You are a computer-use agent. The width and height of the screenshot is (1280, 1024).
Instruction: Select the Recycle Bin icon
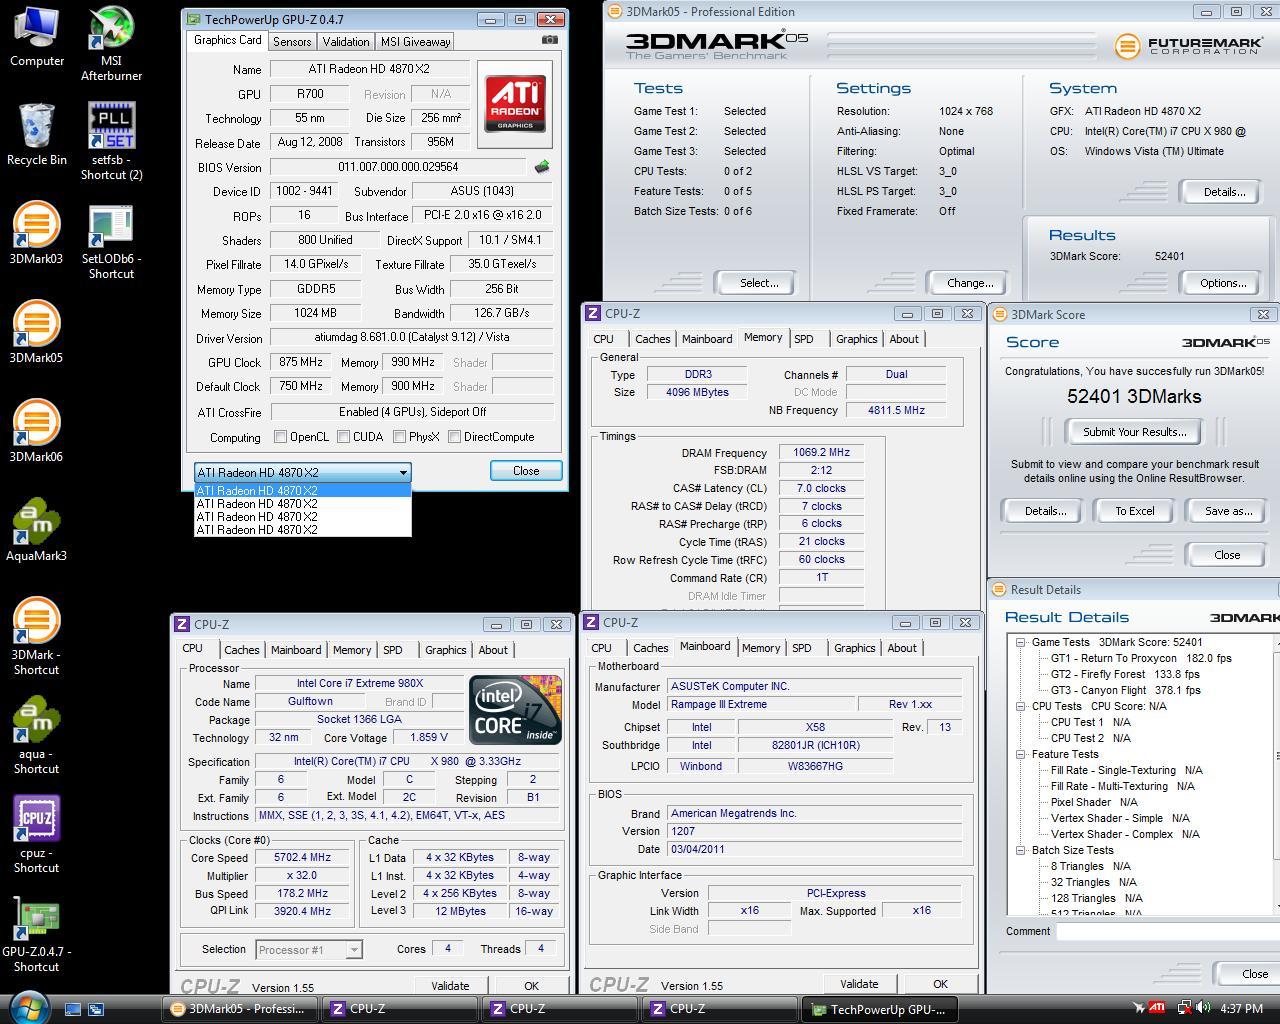[x=37, y=134]
